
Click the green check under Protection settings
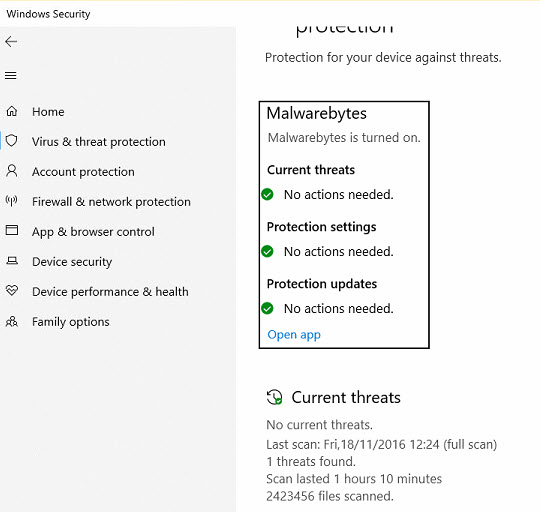267,251
